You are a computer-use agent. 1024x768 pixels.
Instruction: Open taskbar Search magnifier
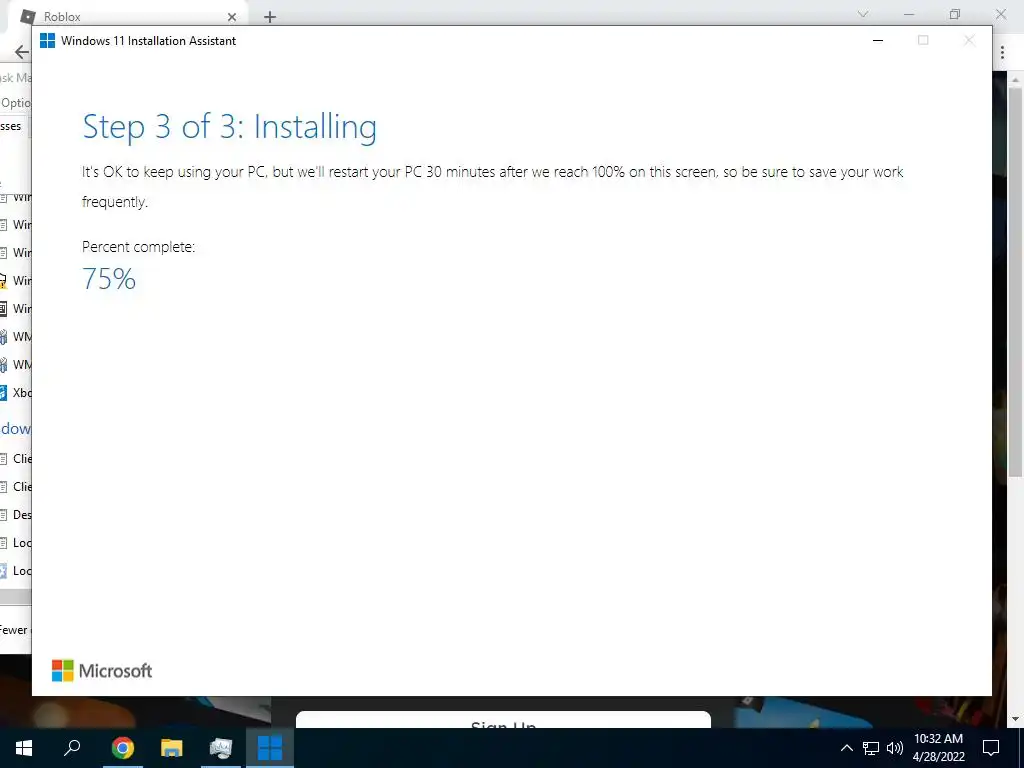72,747
